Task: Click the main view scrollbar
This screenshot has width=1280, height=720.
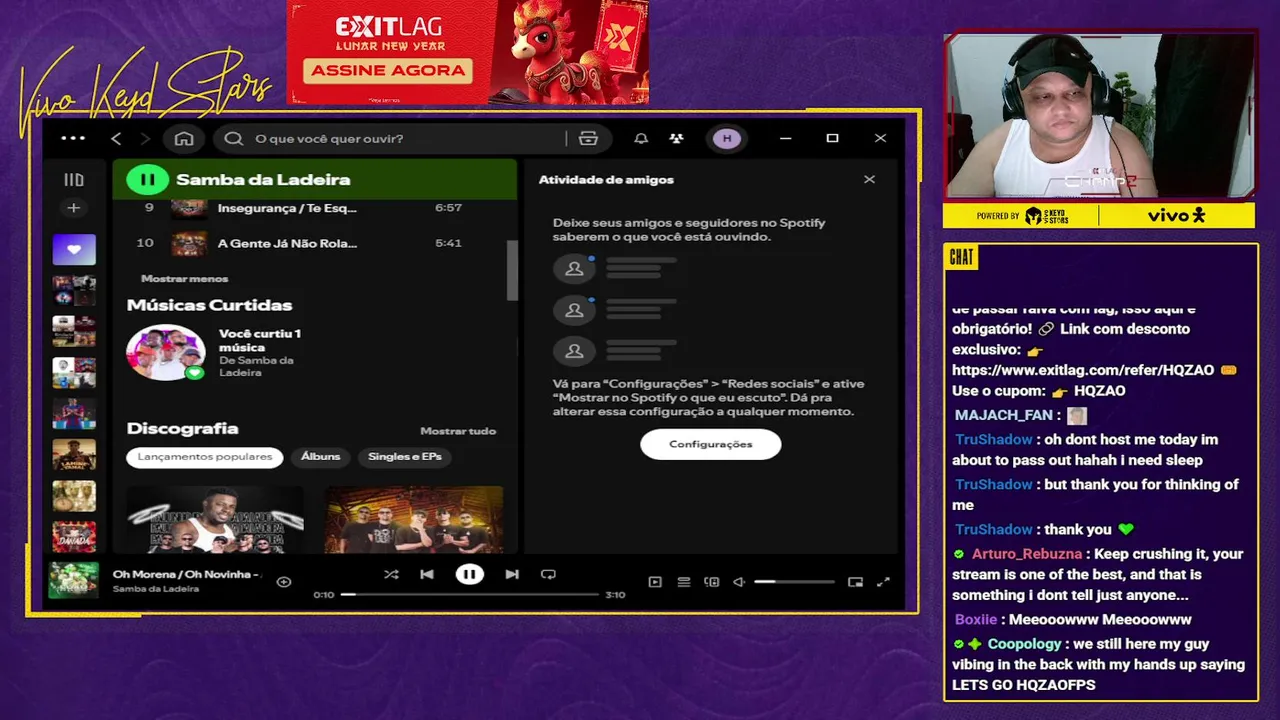Action: (x=513, y=270)
